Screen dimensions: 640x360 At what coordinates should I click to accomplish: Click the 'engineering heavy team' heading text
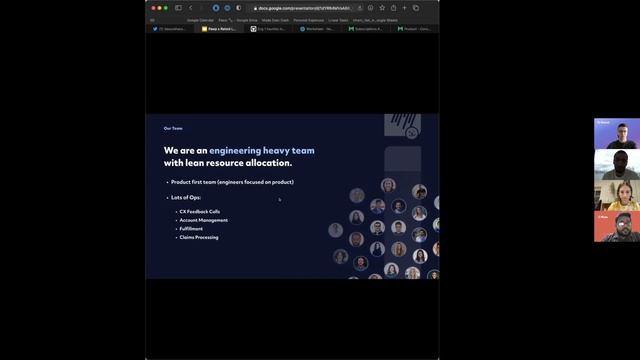[262, 151]
